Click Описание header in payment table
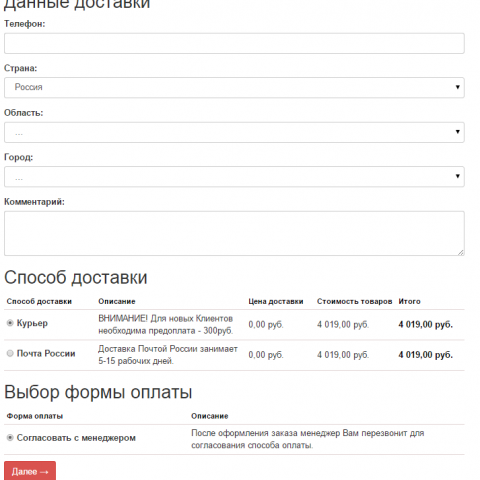This screenshot has width=480, height=480. click(x=210, y=416)
